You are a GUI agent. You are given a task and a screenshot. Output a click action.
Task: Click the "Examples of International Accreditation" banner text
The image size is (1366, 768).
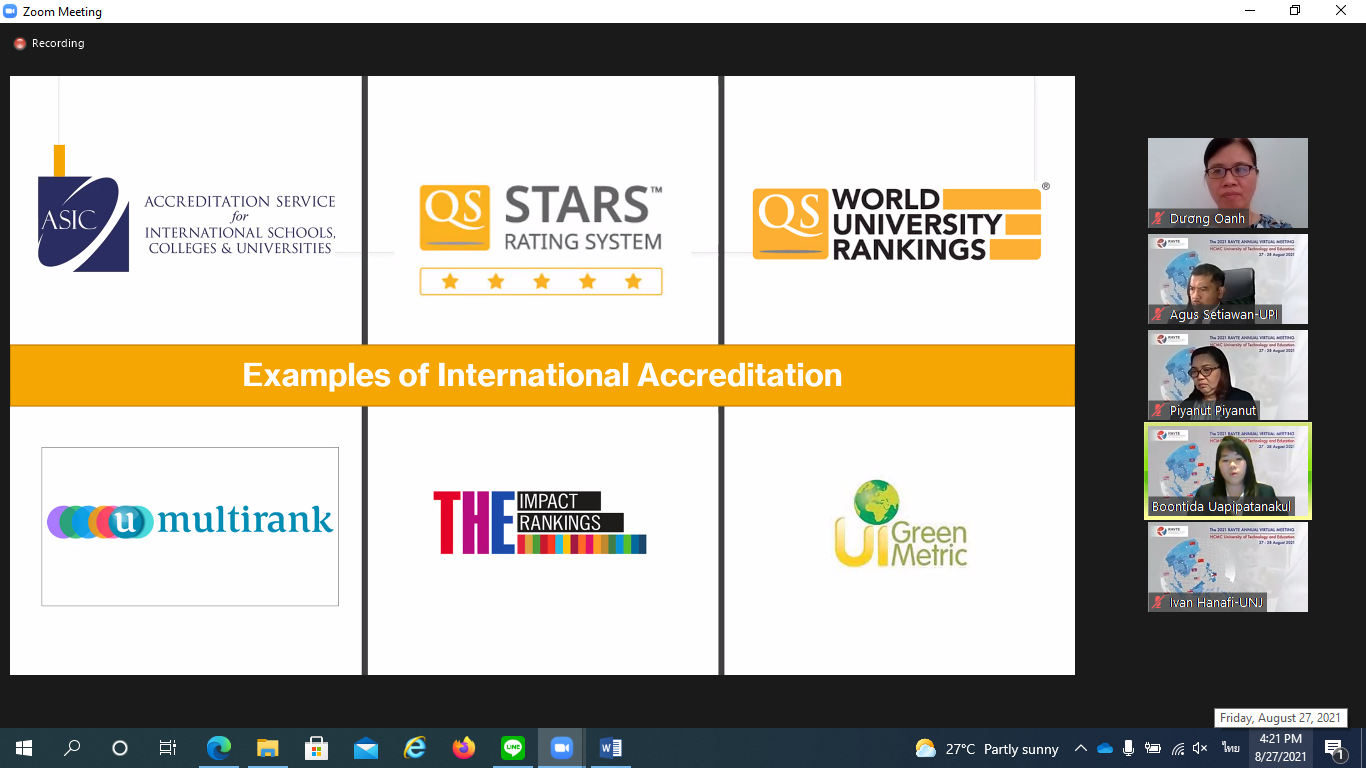[x=542, y=375]
